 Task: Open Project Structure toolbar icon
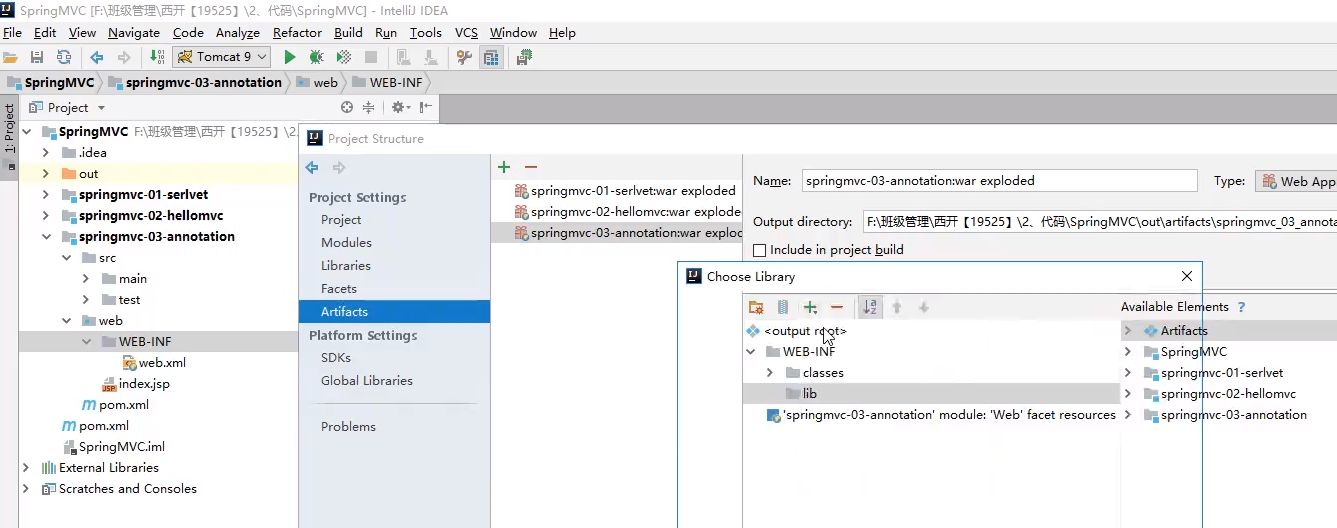[x=491, y=58]
